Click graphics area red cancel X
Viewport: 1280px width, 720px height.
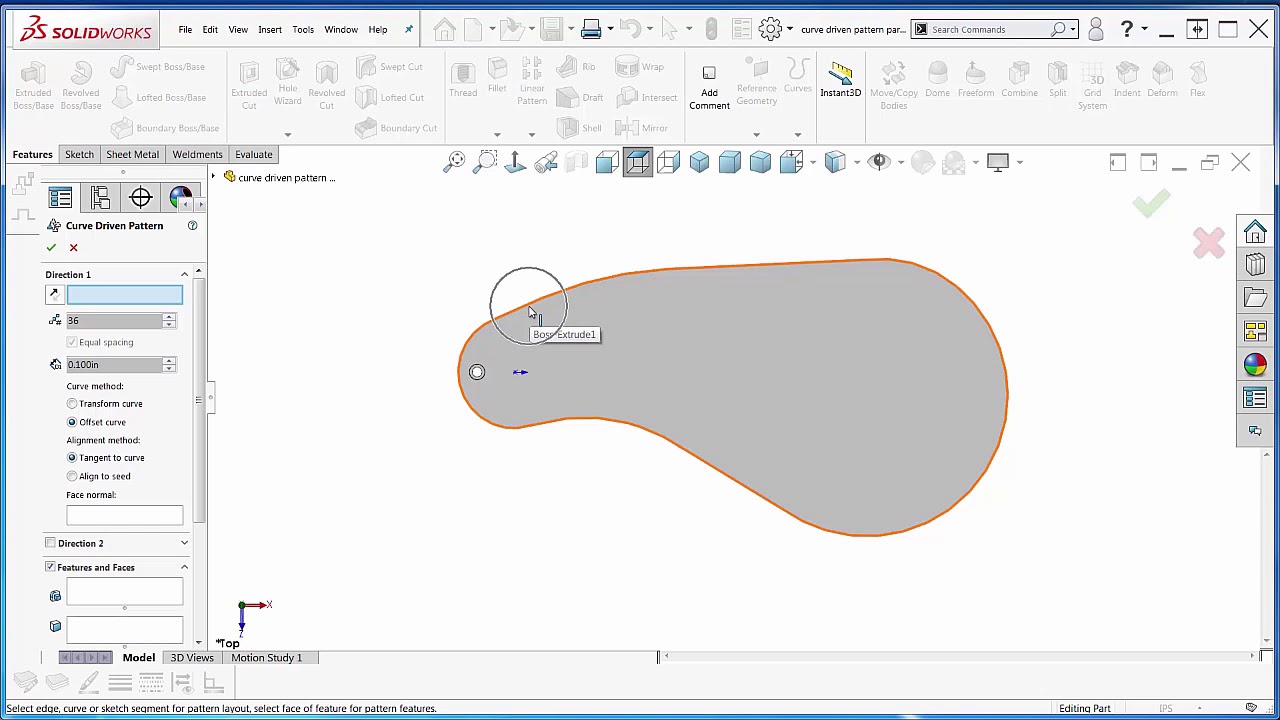[x=1209, y=243]
